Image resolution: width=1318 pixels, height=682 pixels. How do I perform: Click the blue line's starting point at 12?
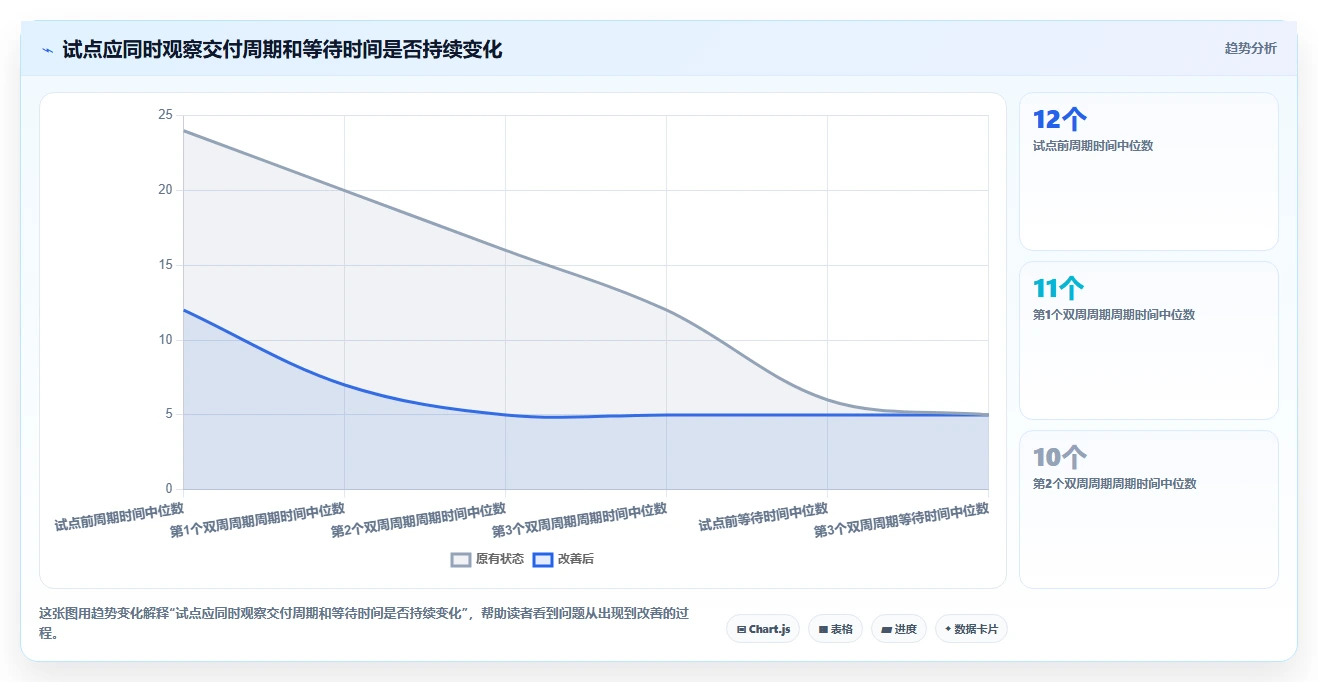click(184, 310)
